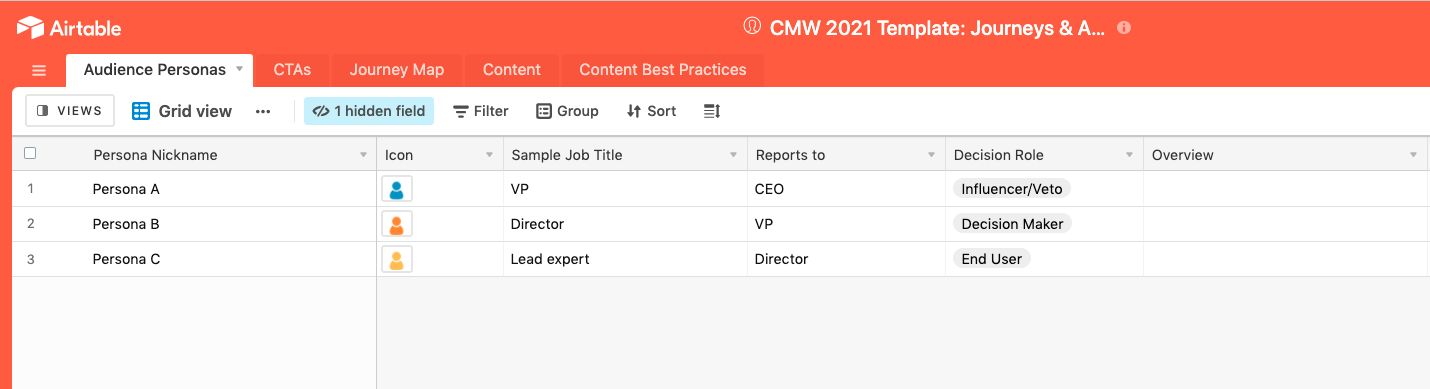
Task: Select the Influencer/Veto tag in Persona A
Action: (x=1012, y=189)
